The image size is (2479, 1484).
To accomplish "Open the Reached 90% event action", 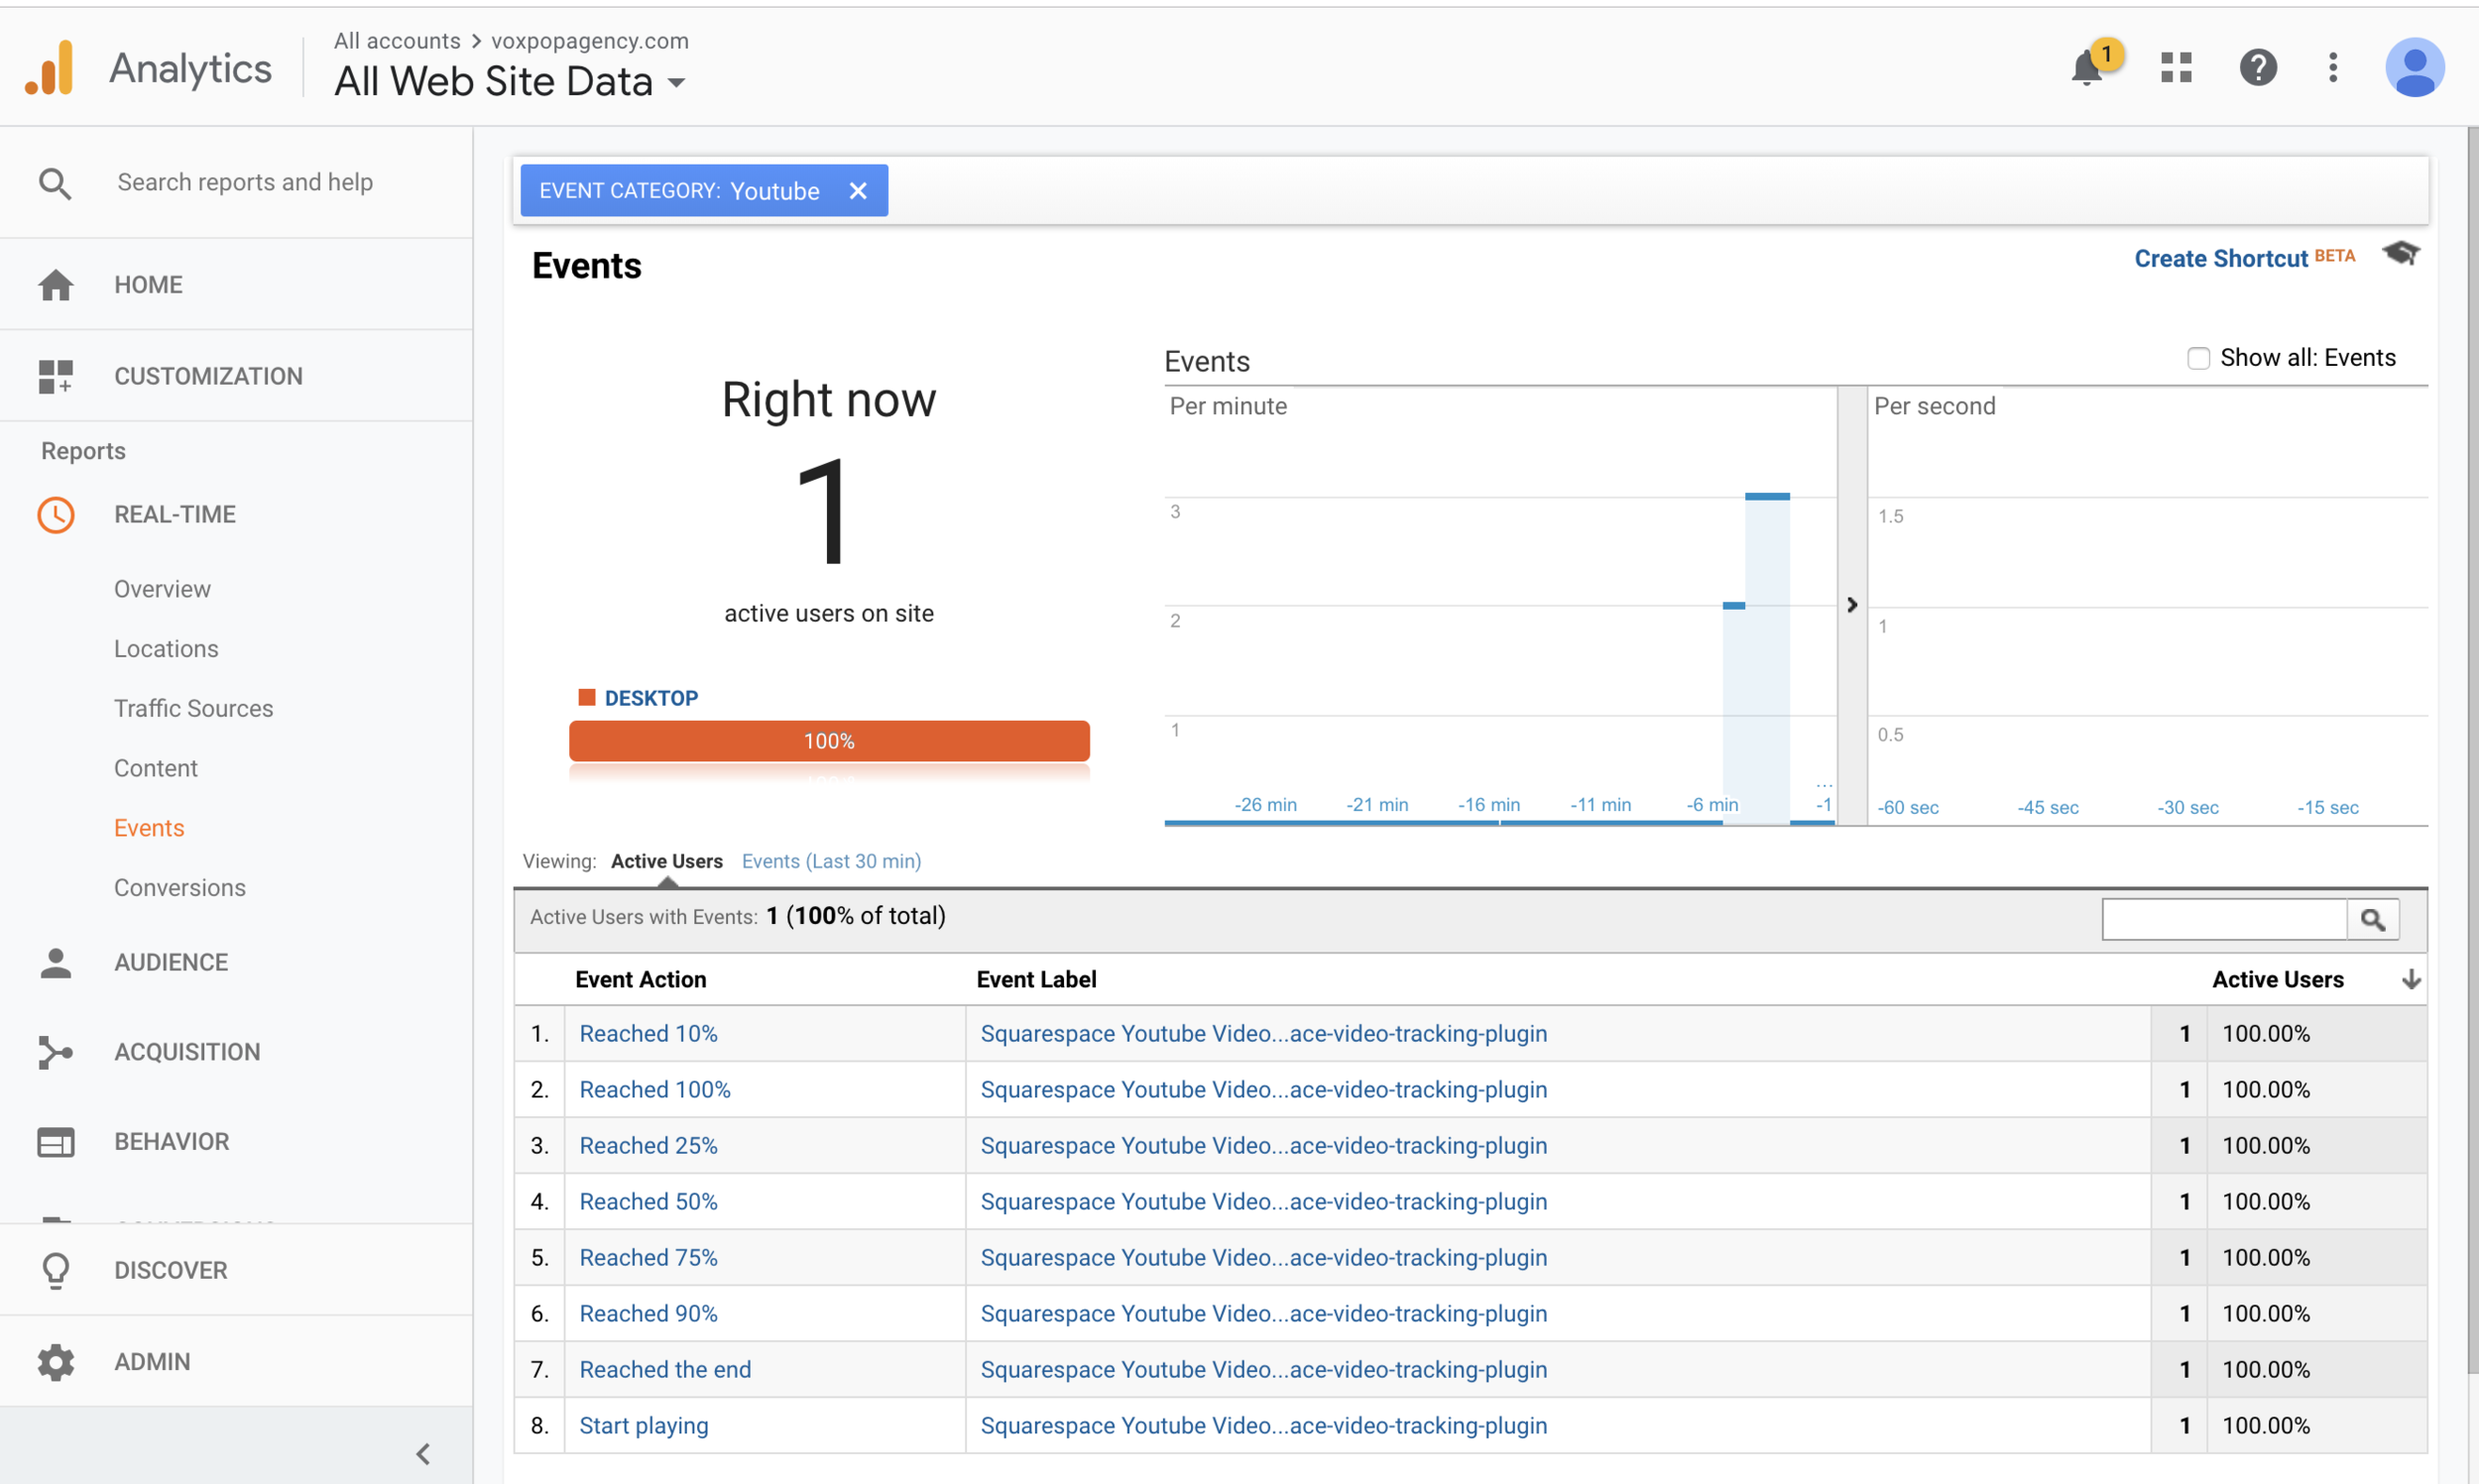I will point(648,1313).
